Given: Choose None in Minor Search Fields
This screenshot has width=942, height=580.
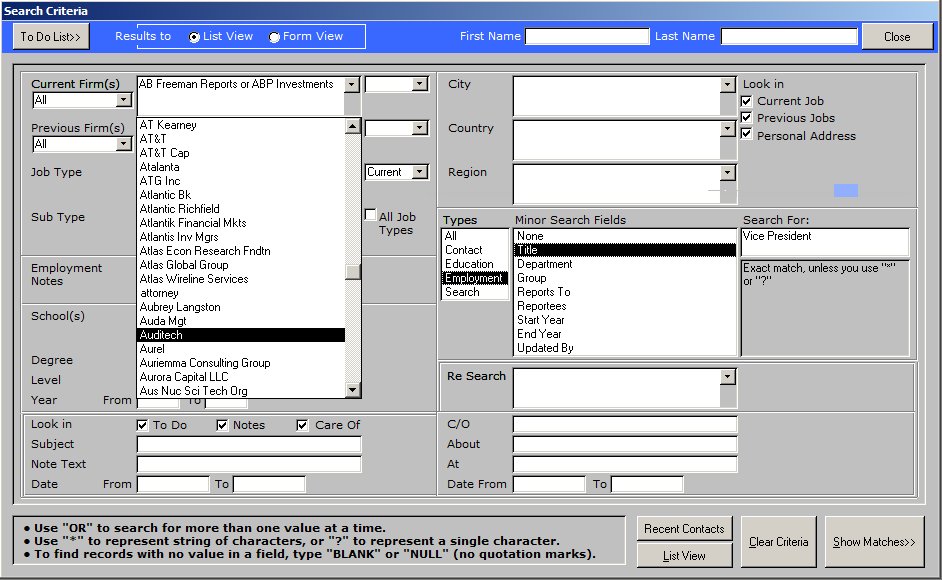Looking at the screenshot, I should tap(625, 236).
